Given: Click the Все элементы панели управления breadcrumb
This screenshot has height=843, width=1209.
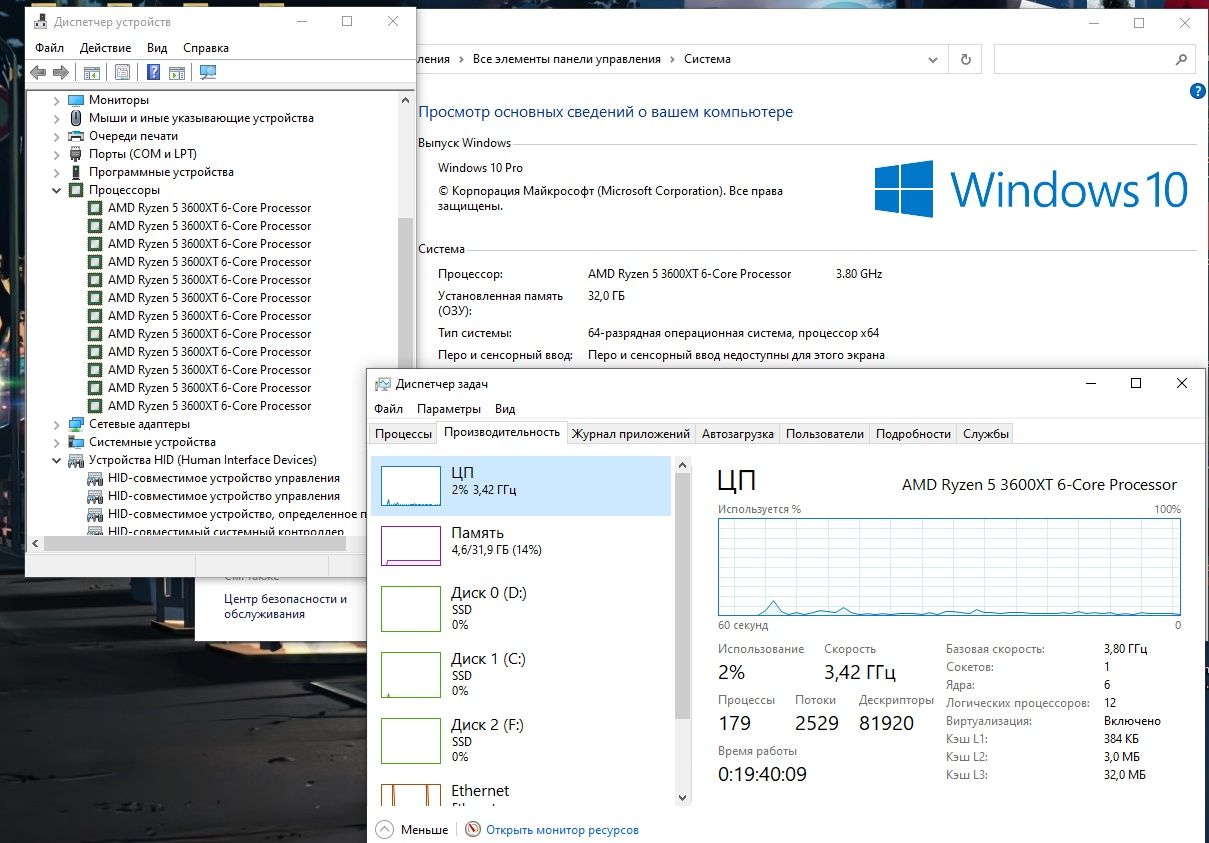Looking at the screenshot, I should click(567, 59).
